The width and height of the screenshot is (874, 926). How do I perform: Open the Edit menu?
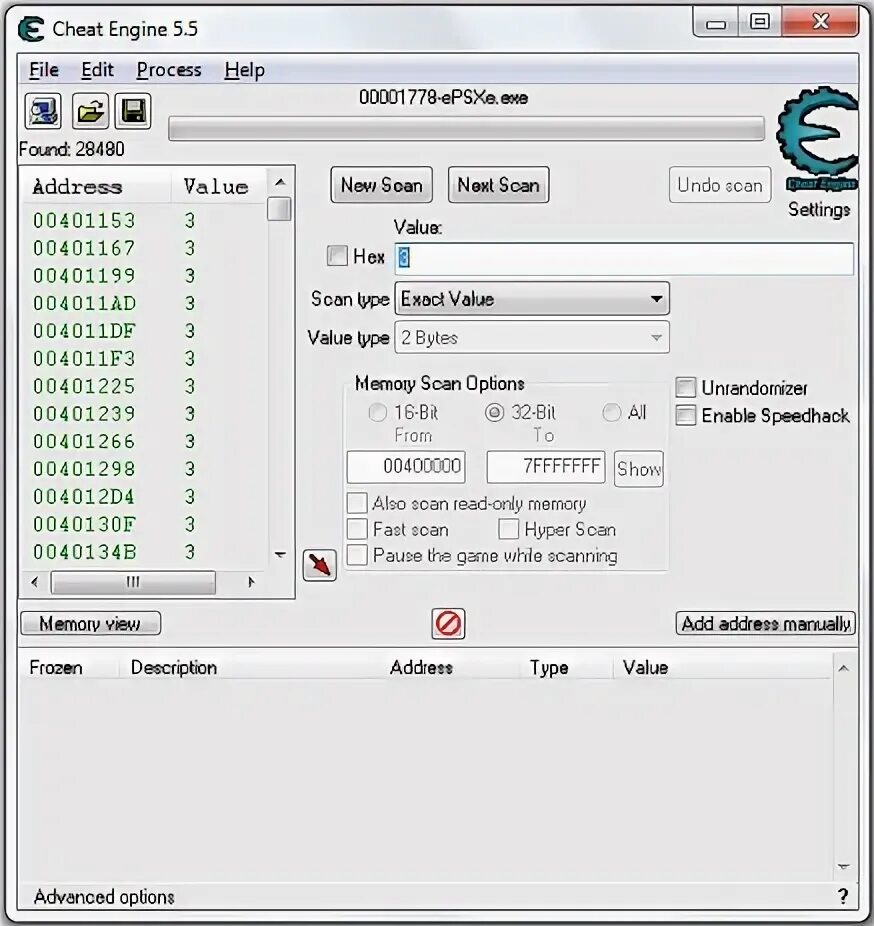[97, 70]
